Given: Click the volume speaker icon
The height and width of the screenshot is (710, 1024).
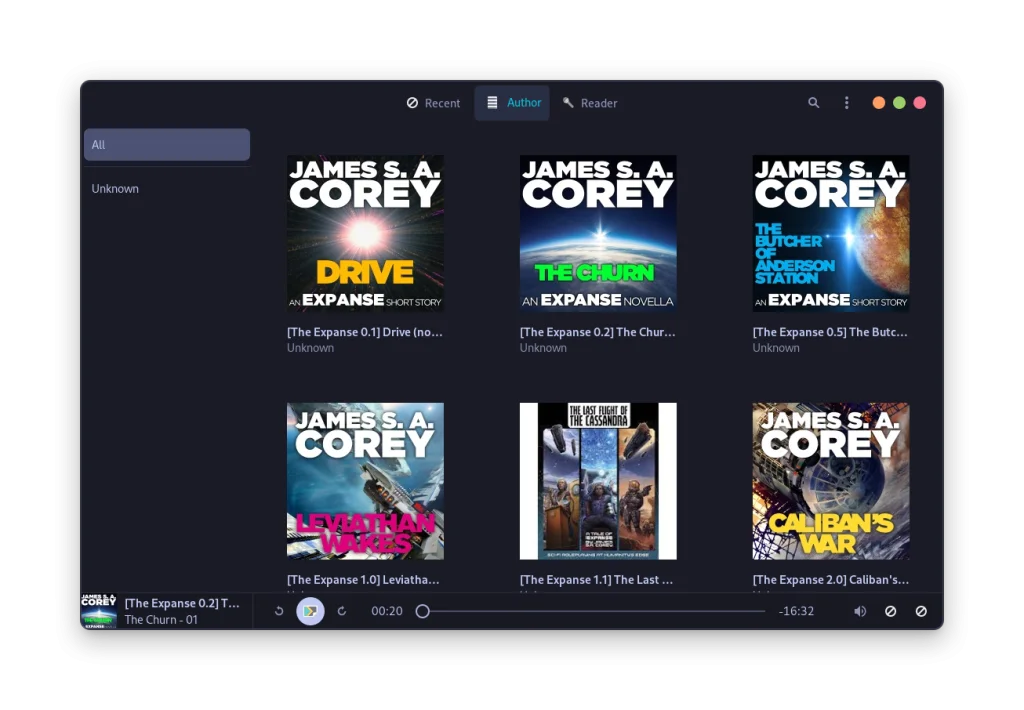Looking at the screenshot, I should 860,611.
